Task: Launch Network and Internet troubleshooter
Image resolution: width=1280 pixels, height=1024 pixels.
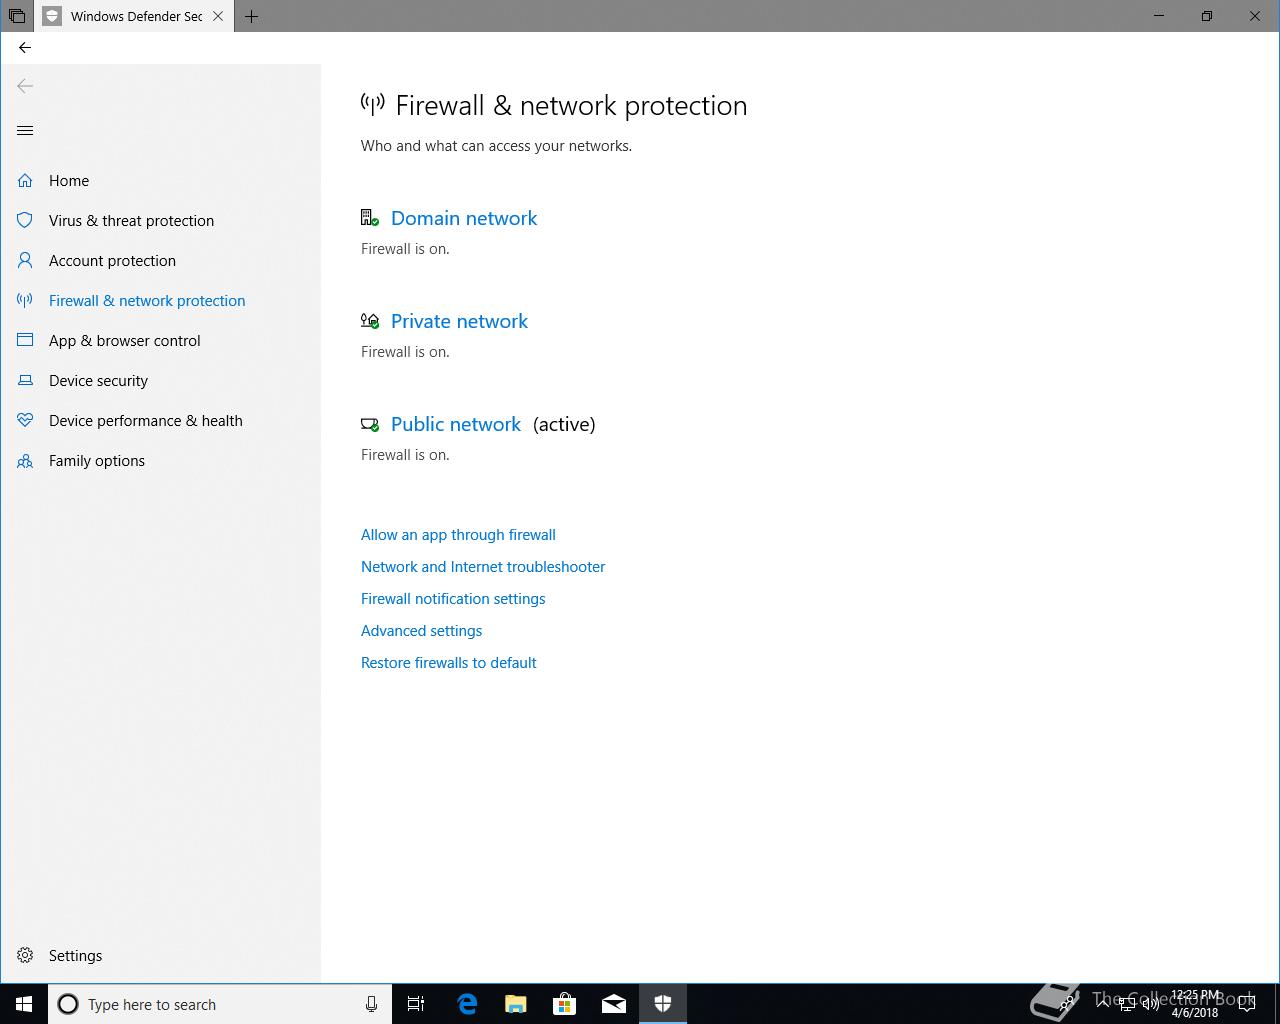Action: point(483,567)
